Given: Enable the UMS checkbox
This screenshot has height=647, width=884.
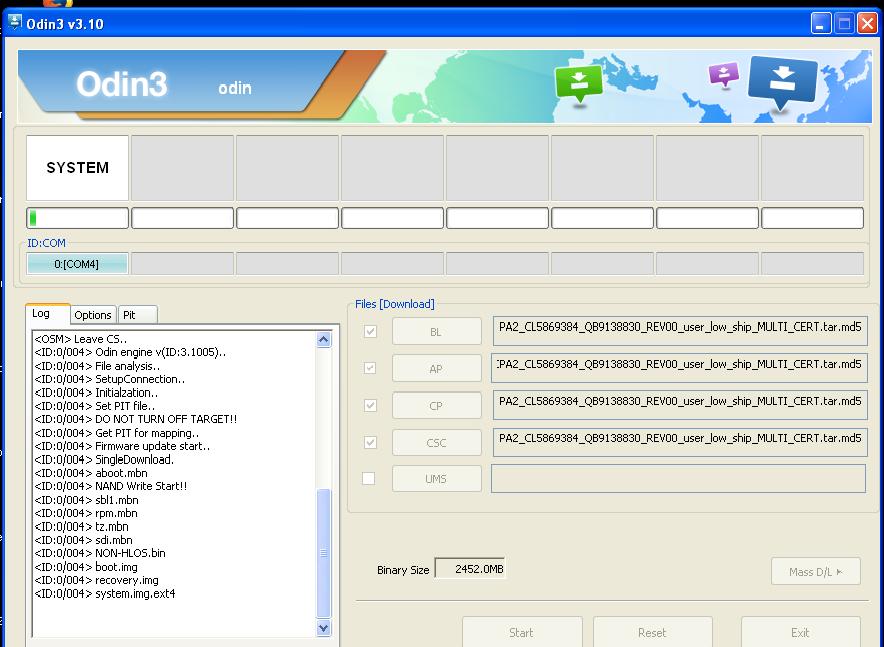Looking at the screenshot, I should tap(369, 478).
